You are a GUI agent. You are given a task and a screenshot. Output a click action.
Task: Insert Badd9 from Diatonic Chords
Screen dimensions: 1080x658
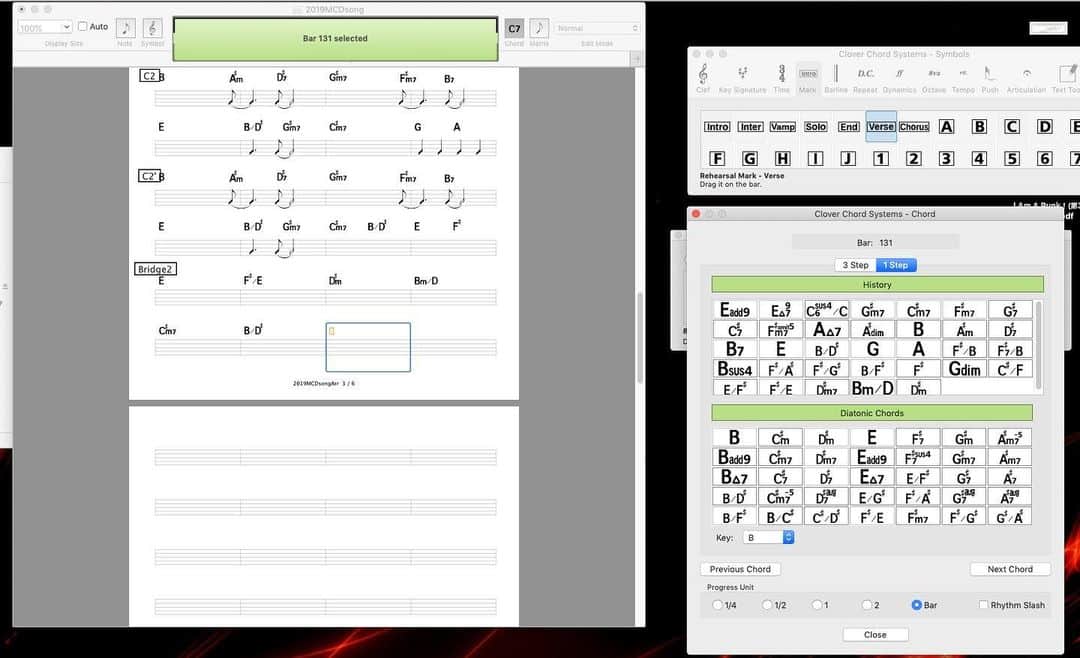tap(734, 457)
